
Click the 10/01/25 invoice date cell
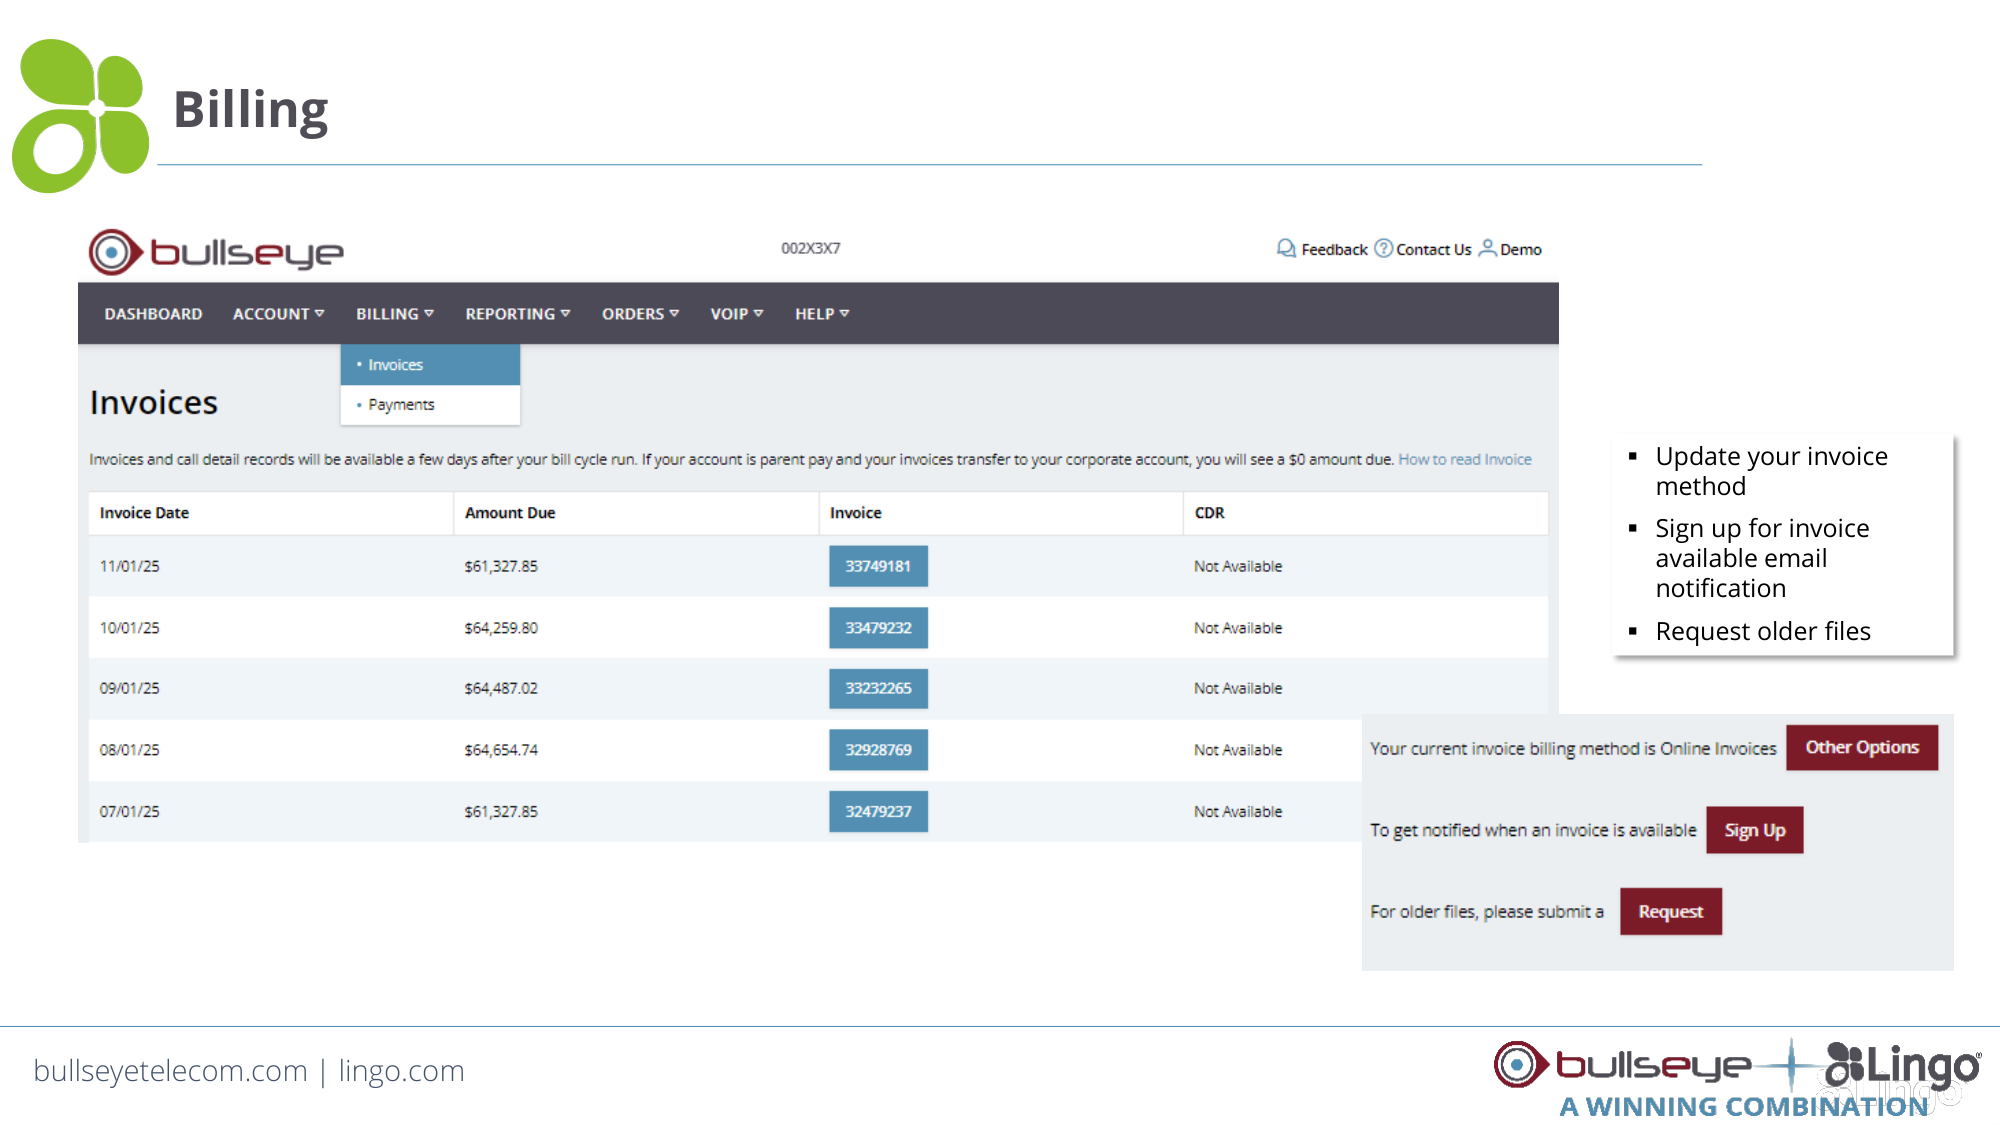point(129,628)
